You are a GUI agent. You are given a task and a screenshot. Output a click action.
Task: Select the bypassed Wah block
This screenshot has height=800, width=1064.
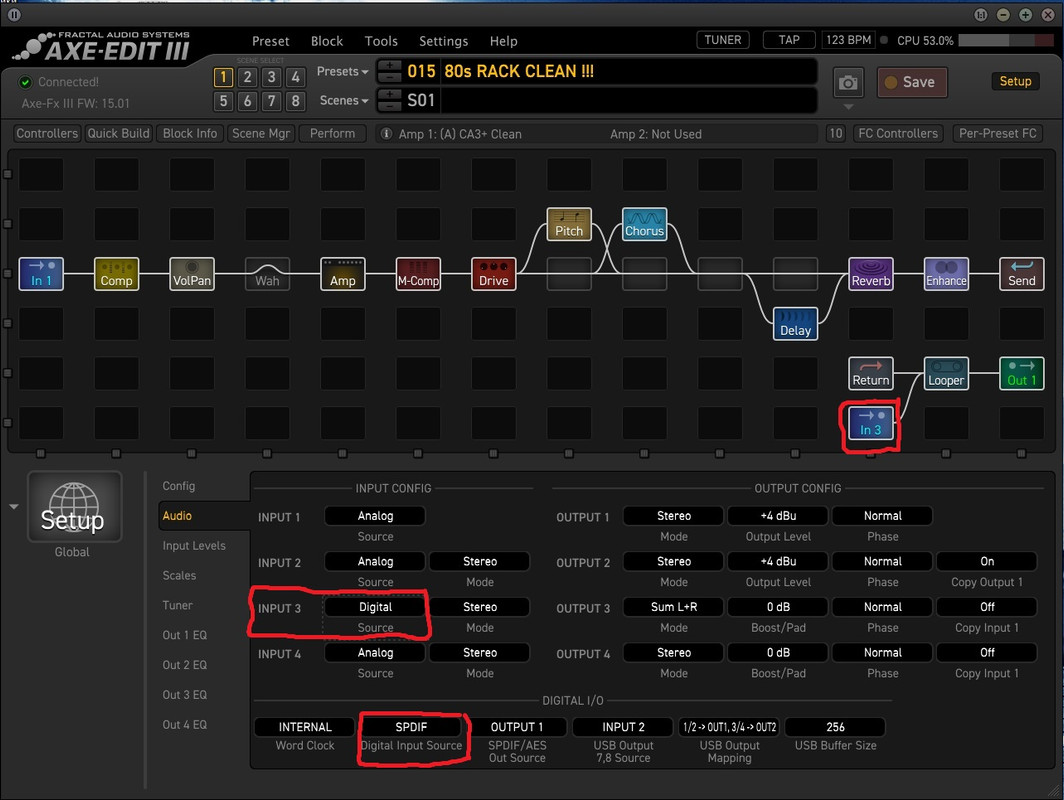(267, 273)
